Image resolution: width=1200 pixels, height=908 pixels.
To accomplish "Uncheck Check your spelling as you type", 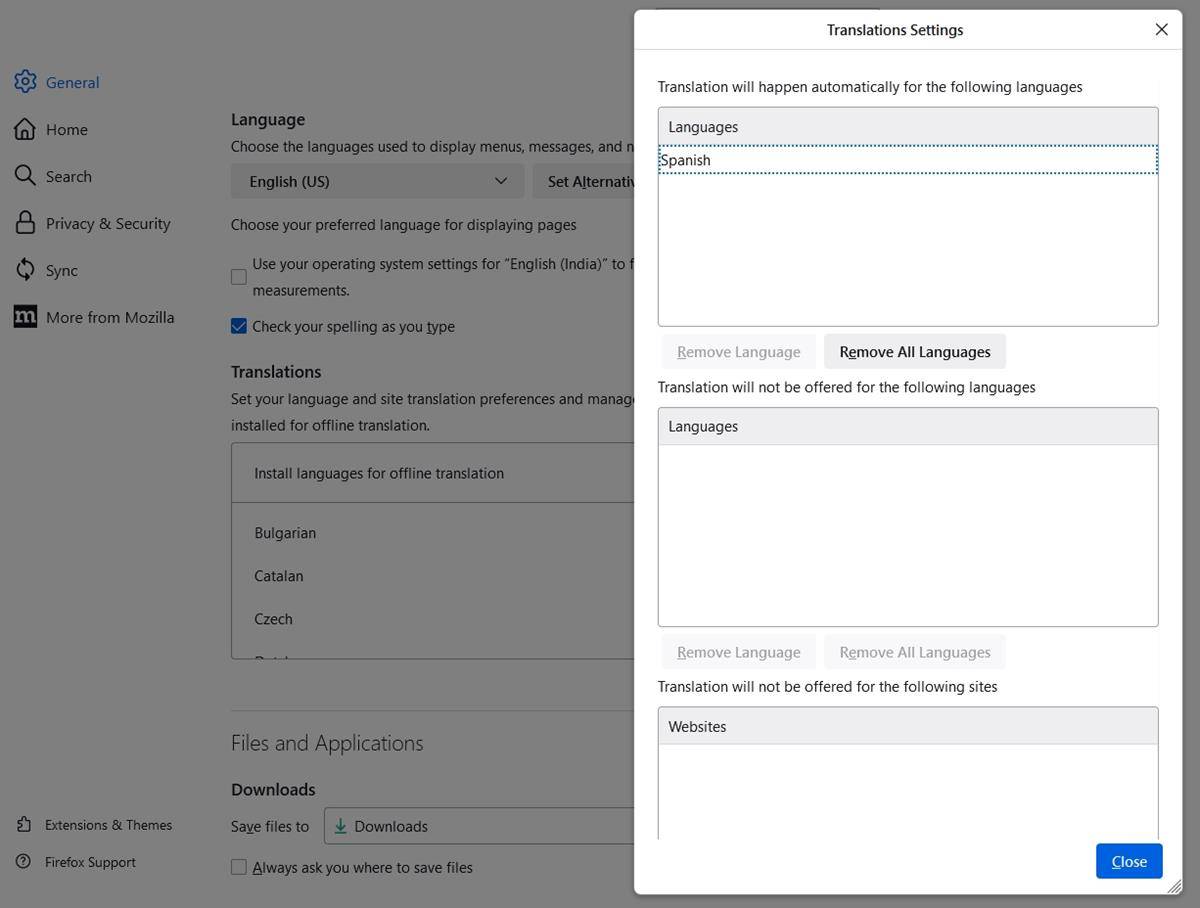I will pos(239,326).
